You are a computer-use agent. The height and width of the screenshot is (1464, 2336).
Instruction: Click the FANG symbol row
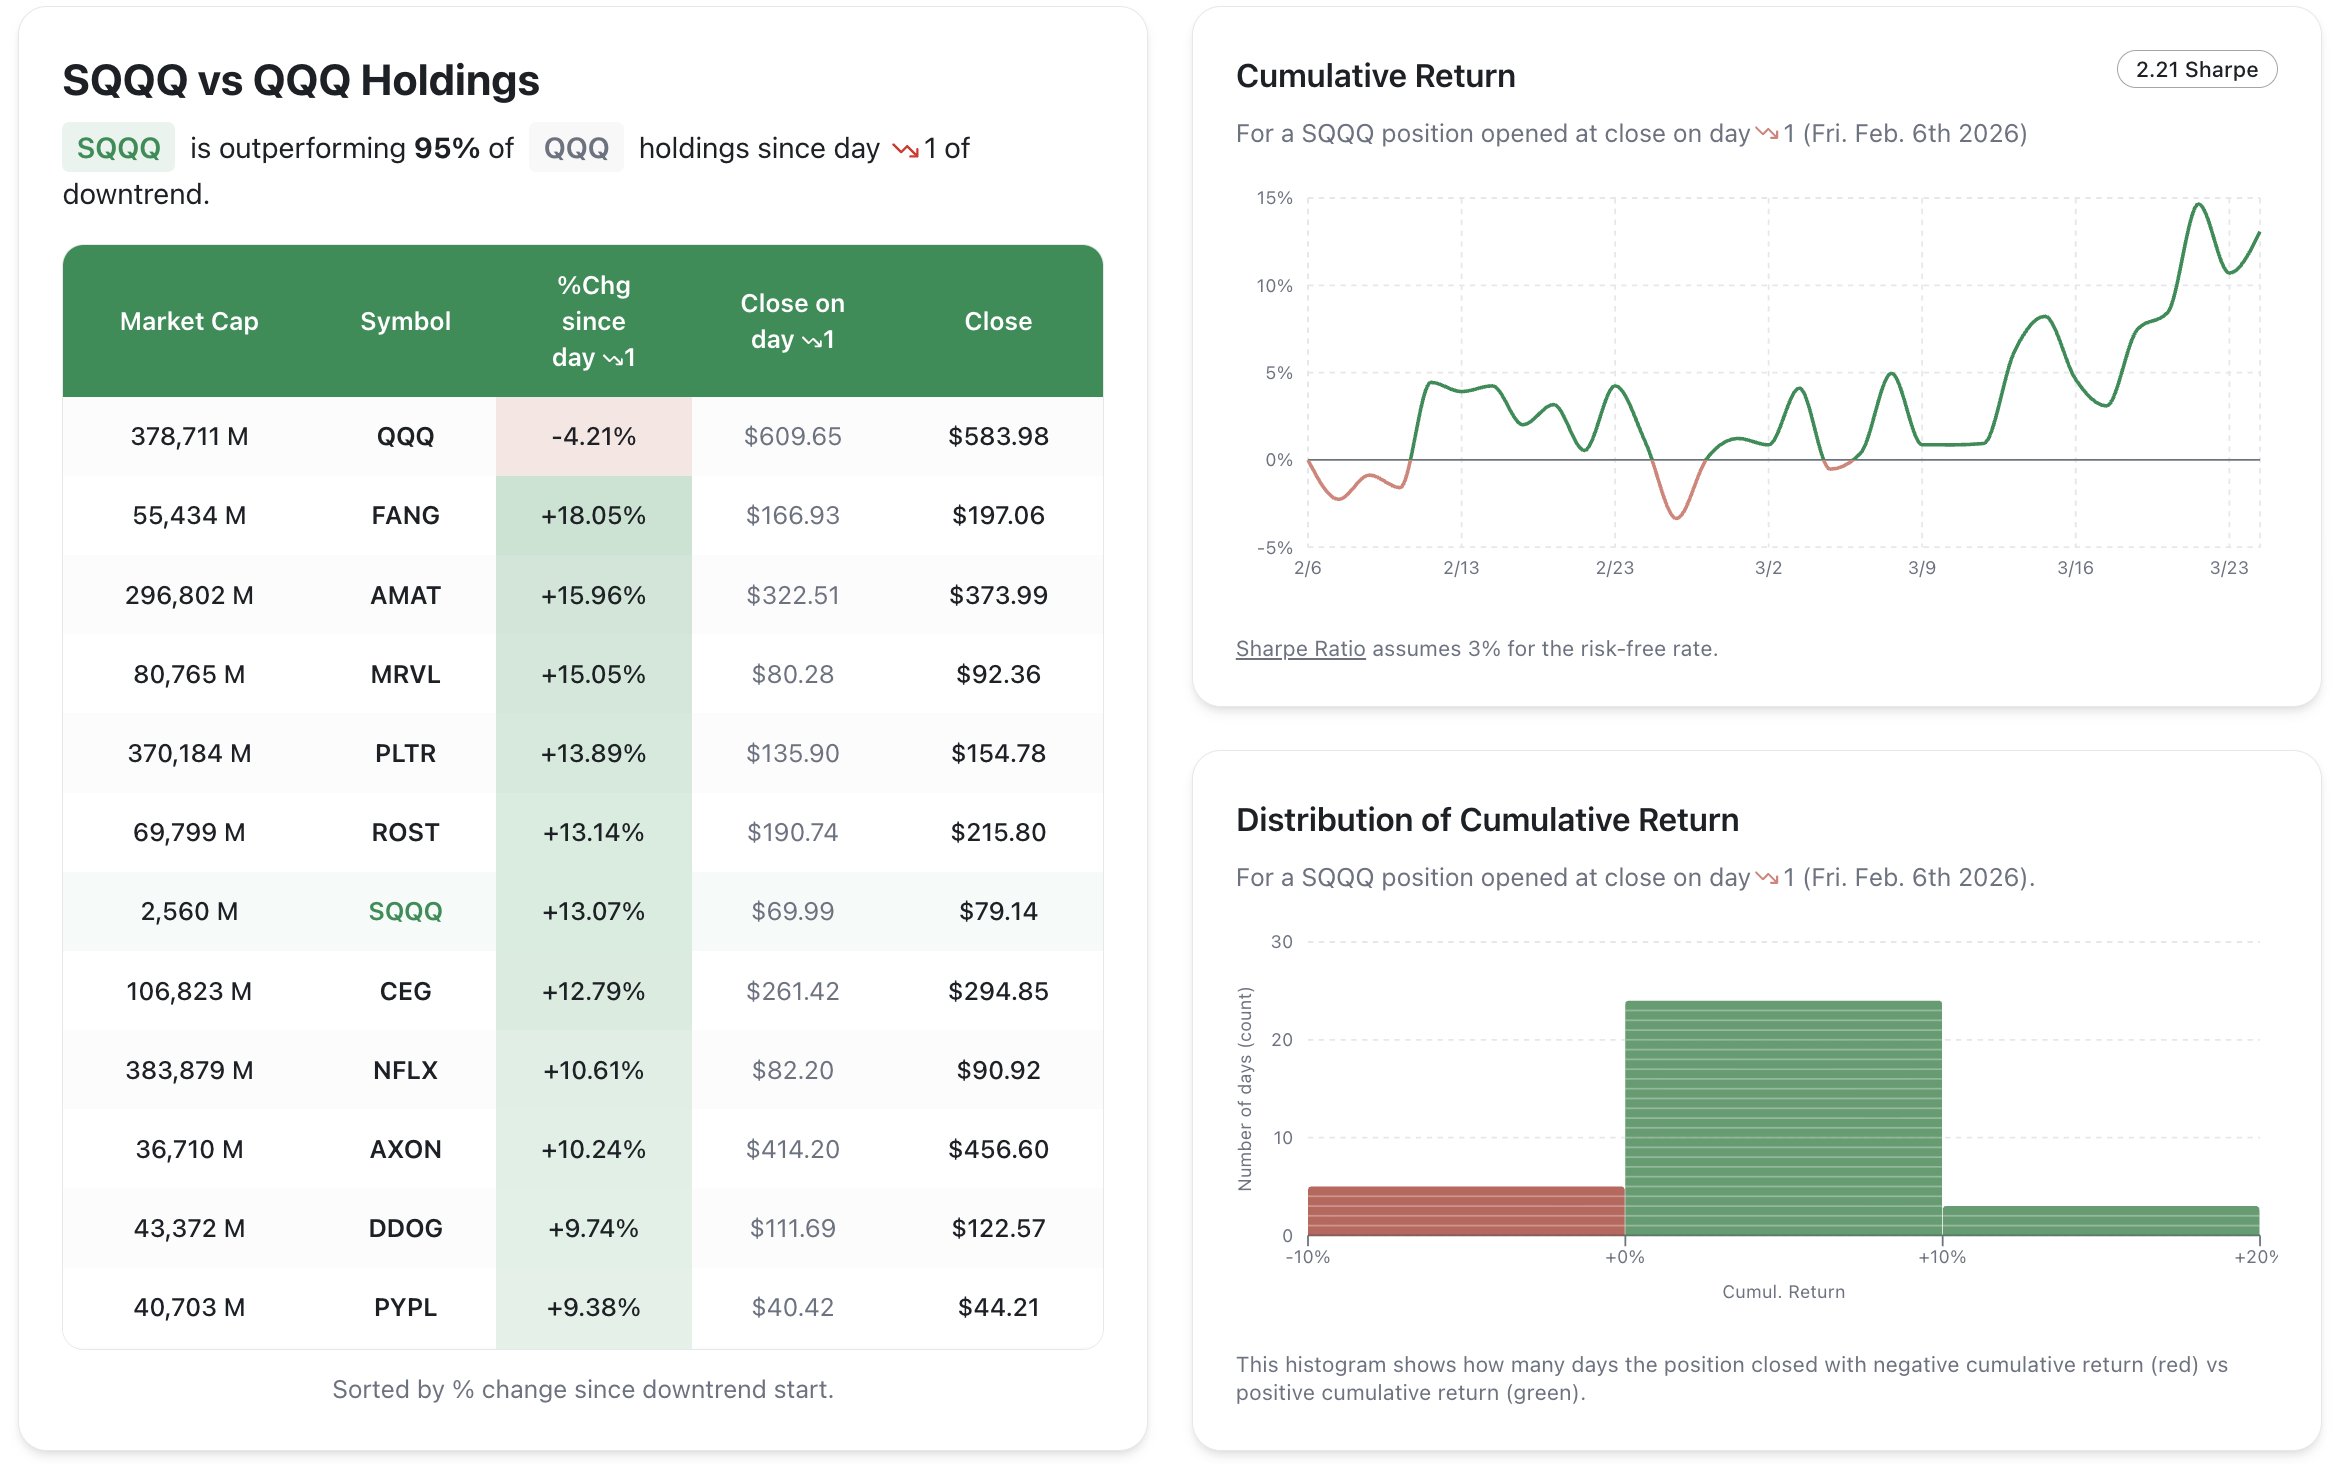[x=405, y=515]
